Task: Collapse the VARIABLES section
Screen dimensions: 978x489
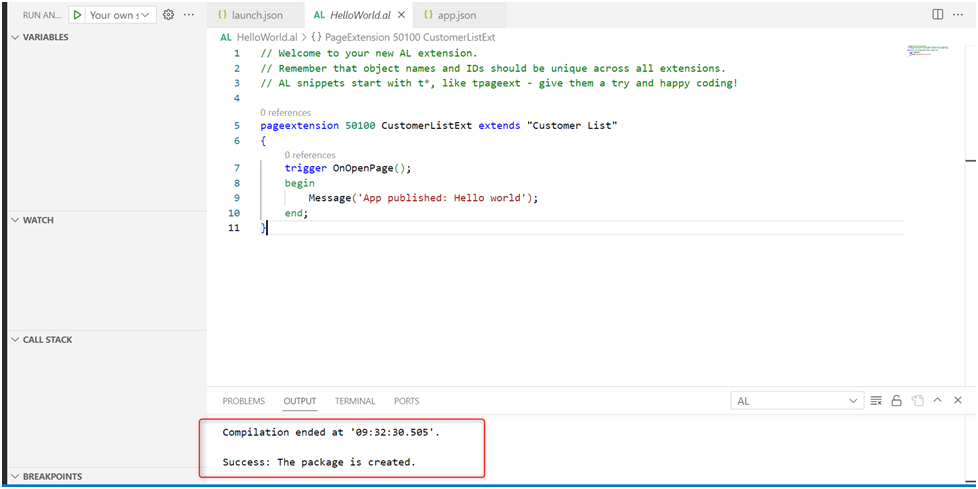Action: tap(14, 37)
